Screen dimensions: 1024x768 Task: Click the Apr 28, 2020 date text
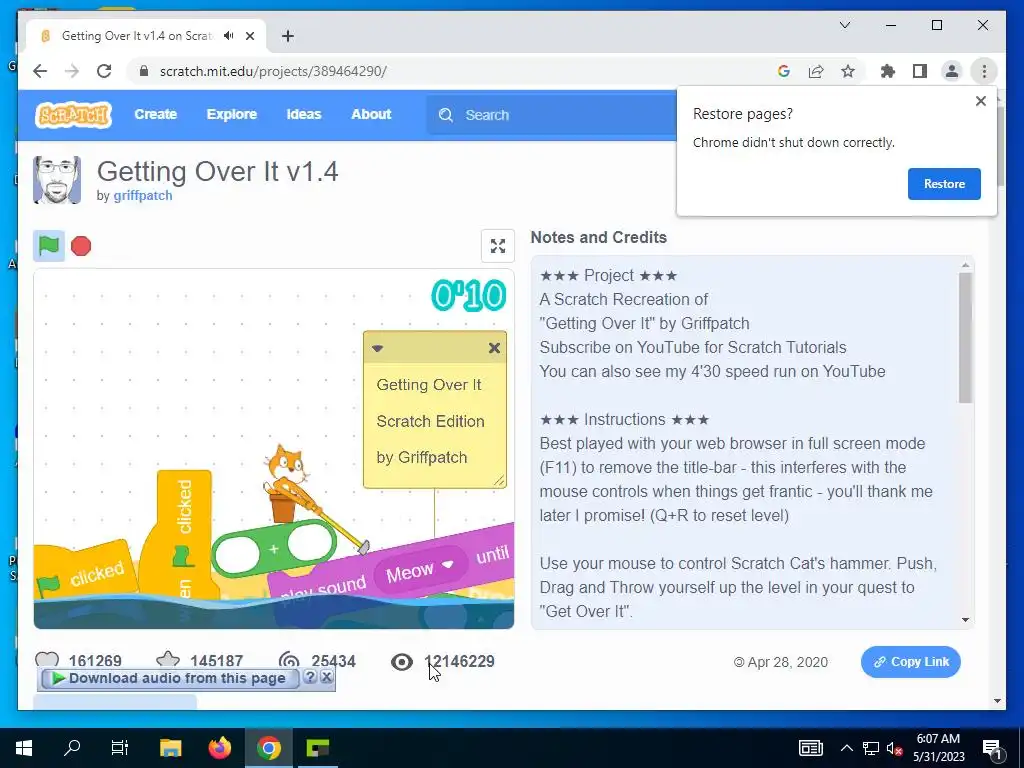point(788,662)
